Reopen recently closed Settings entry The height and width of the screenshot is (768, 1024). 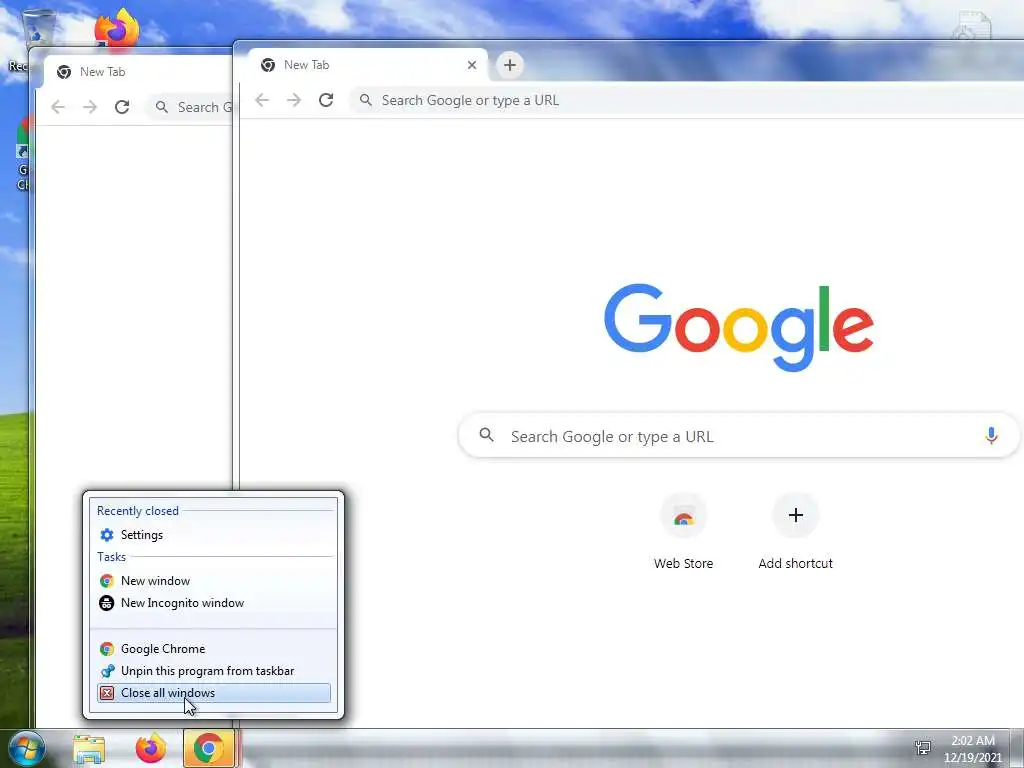point(214,535)
